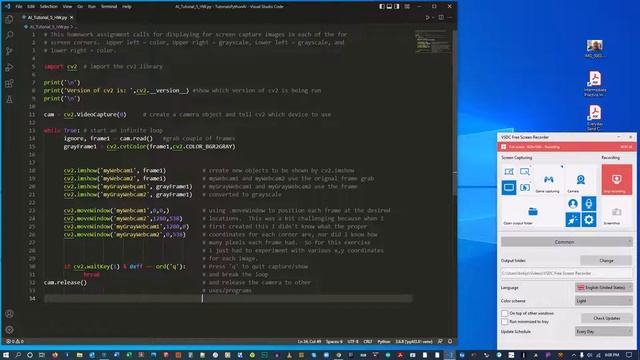Click the Ln, Col status bar entry
640x360 pixels.
pos(309,341)
